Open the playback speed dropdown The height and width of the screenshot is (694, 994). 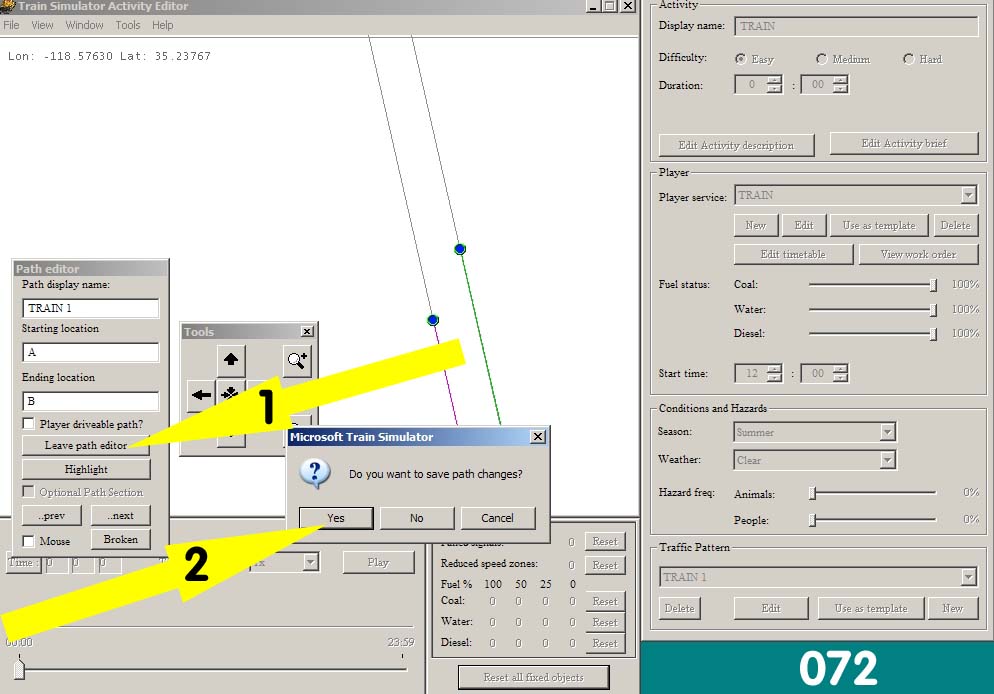310,562
